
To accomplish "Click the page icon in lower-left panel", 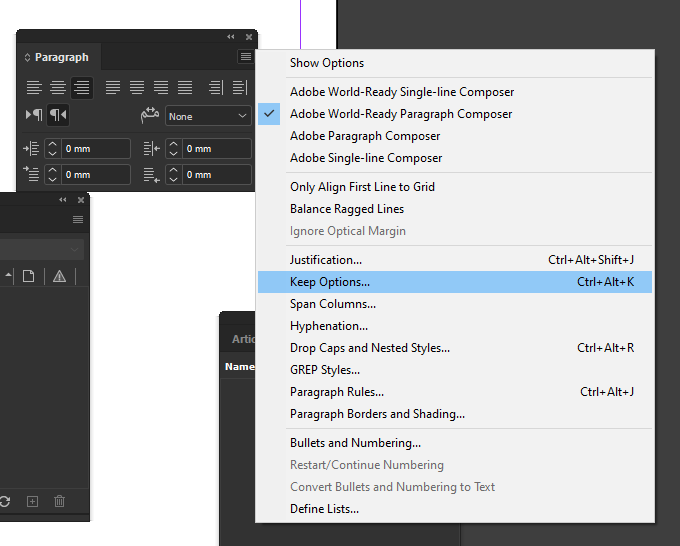I will pyautogui.click(x=29, y=276).
